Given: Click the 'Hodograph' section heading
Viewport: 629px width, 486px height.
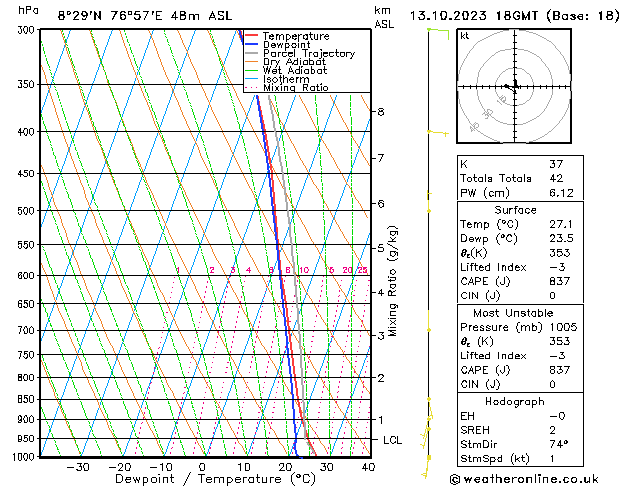Looking at the screenshot, I should coord(515,402).
